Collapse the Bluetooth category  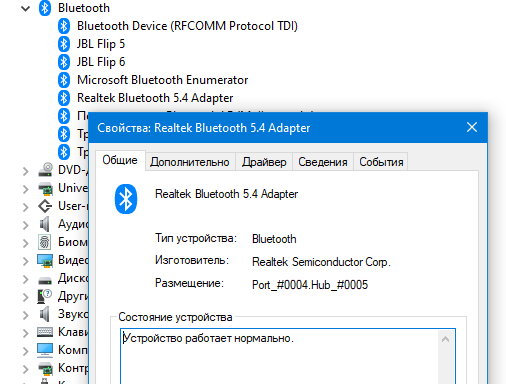click(x=25, y=8)
